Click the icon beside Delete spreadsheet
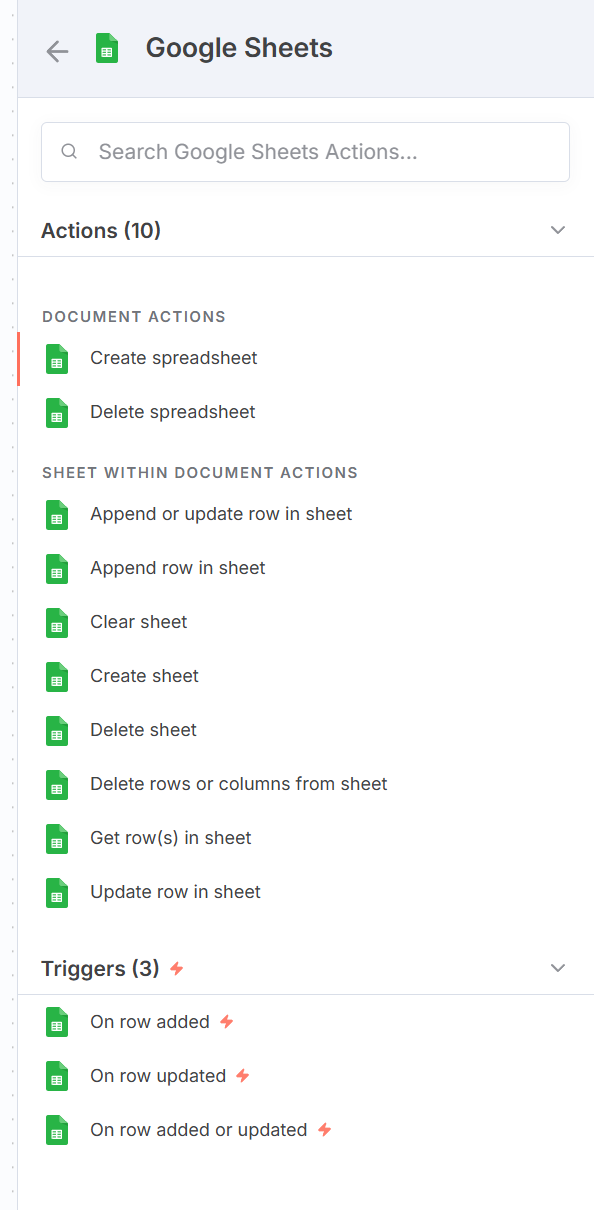The image size is (602, 1210). 57,413
